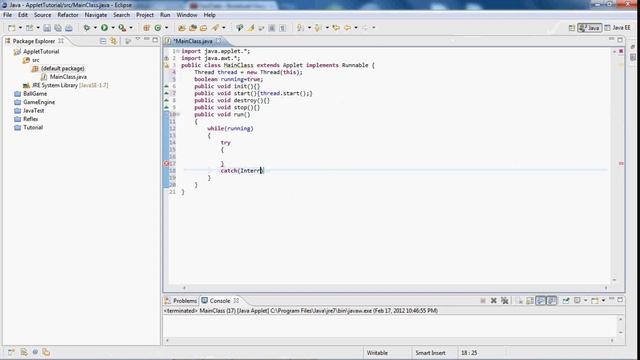Toggle Link with Editor in Package Explorer

coord(113,41)
